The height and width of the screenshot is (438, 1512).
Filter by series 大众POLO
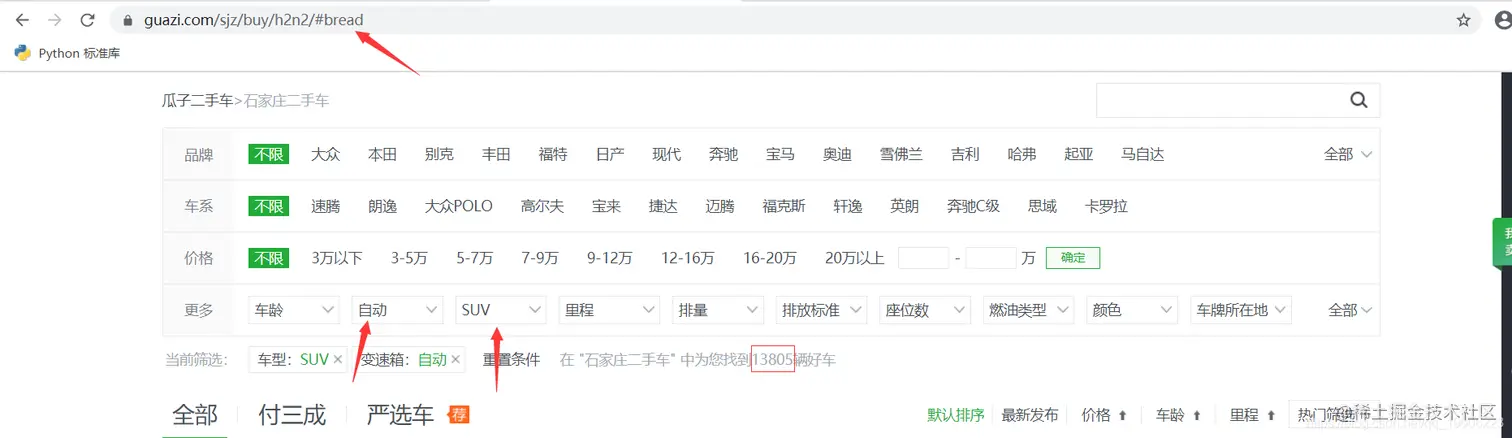click(x=459, y=206)
